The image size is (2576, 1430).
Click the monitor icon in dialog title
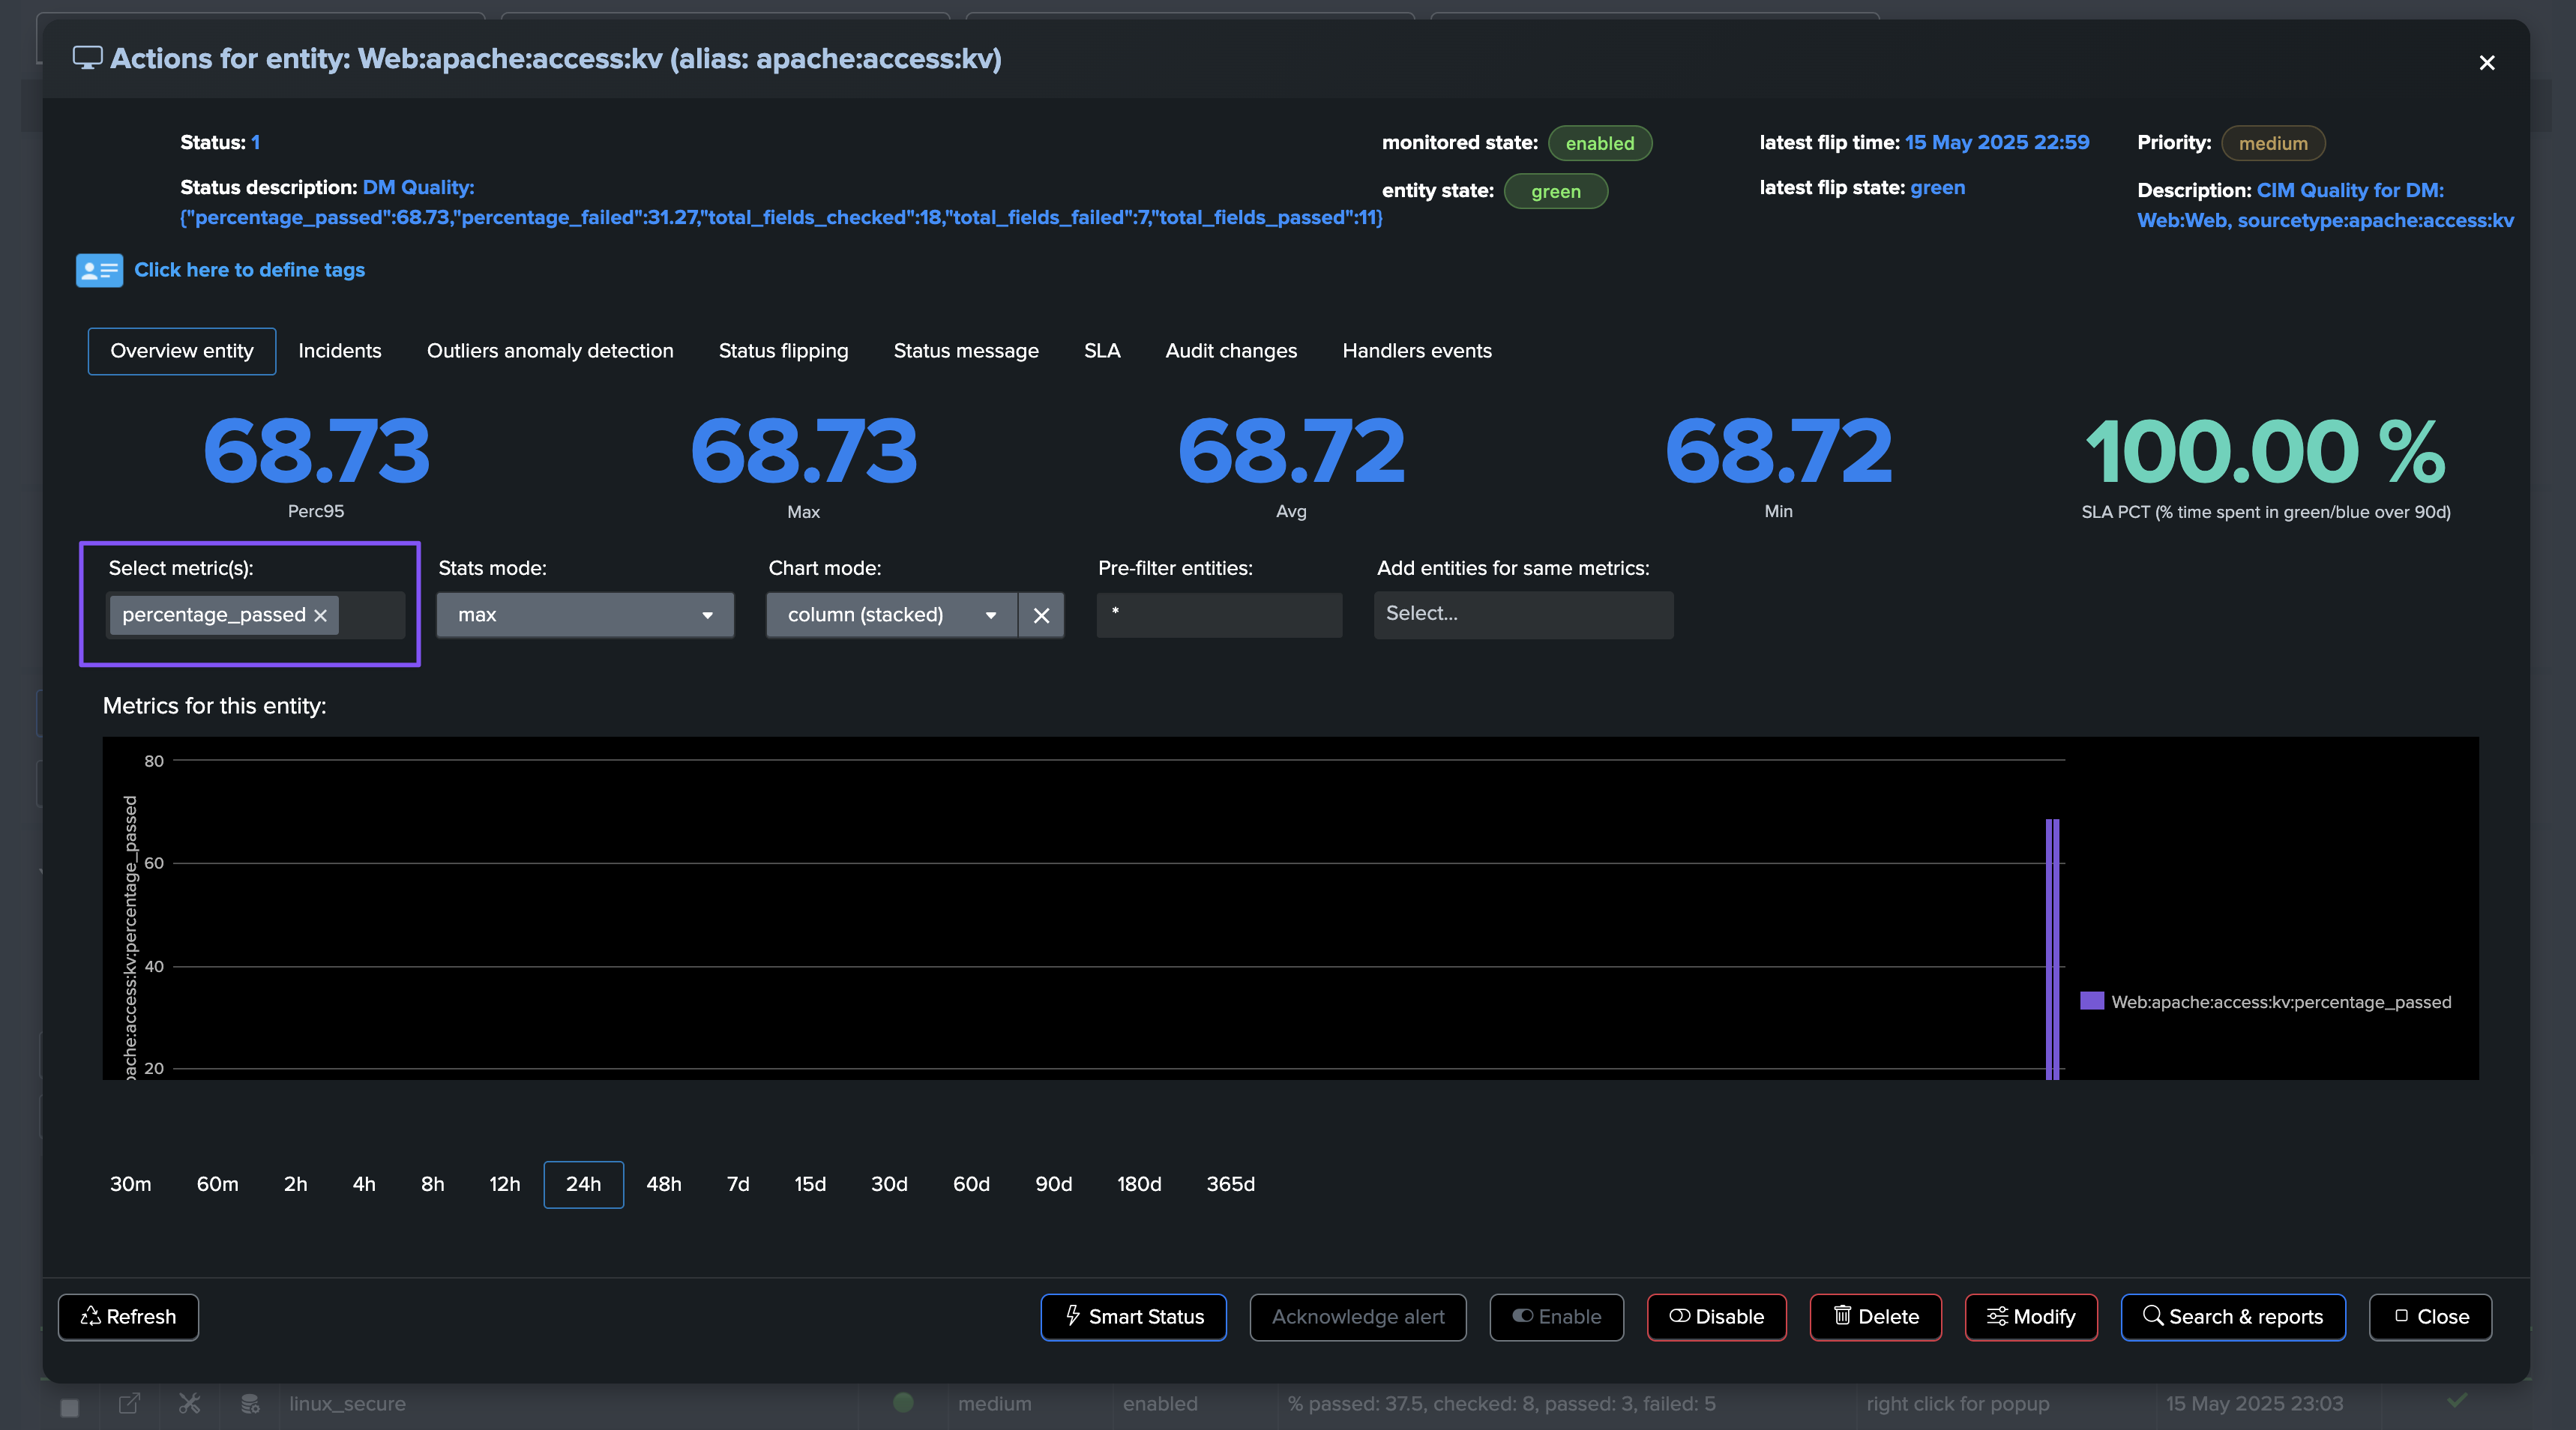(x=88, y=58)
